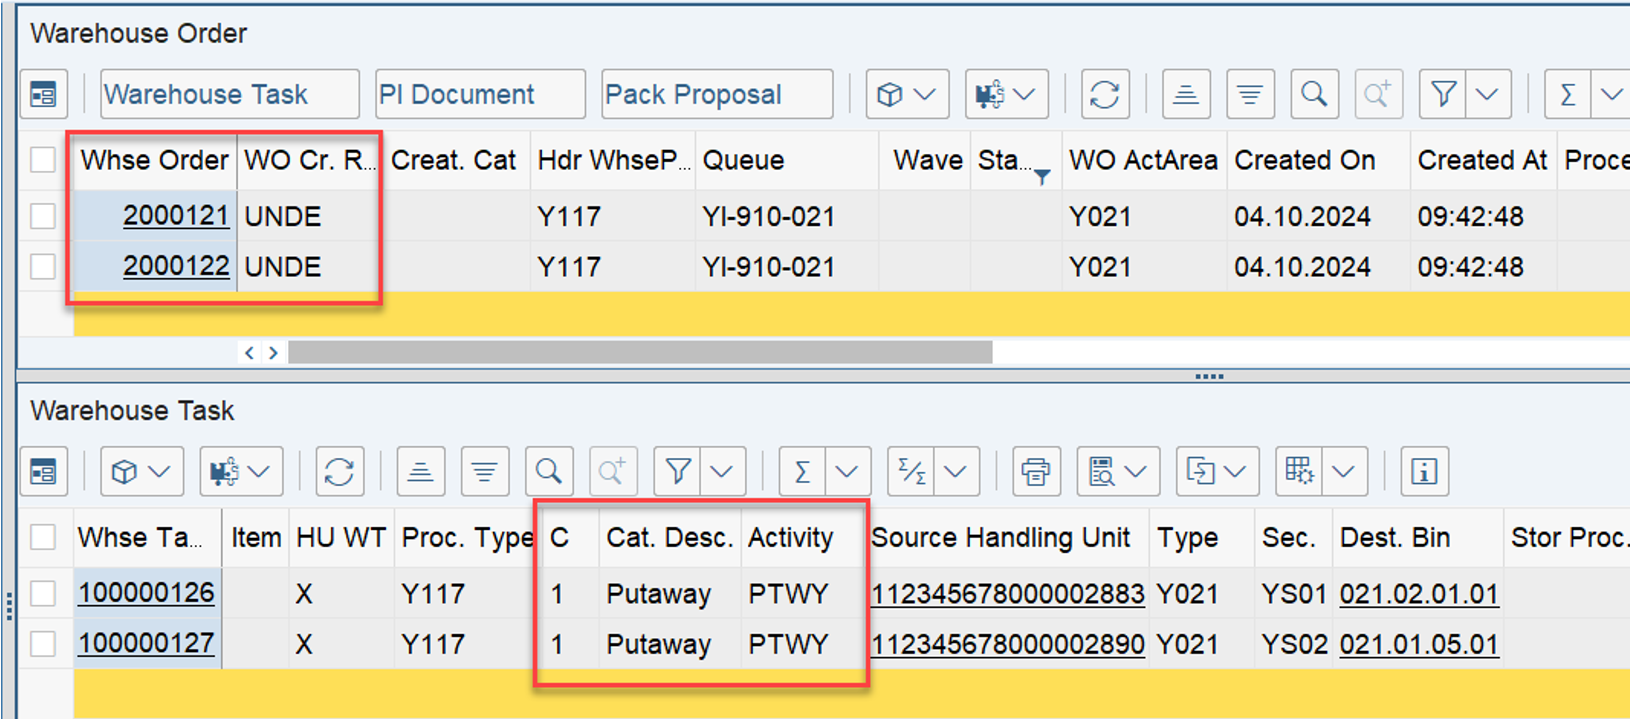The width and height of the screenshot is (1630, 719).
Task: Open handling unit 112345678000002883 link
Action: tap(1008, 594)
